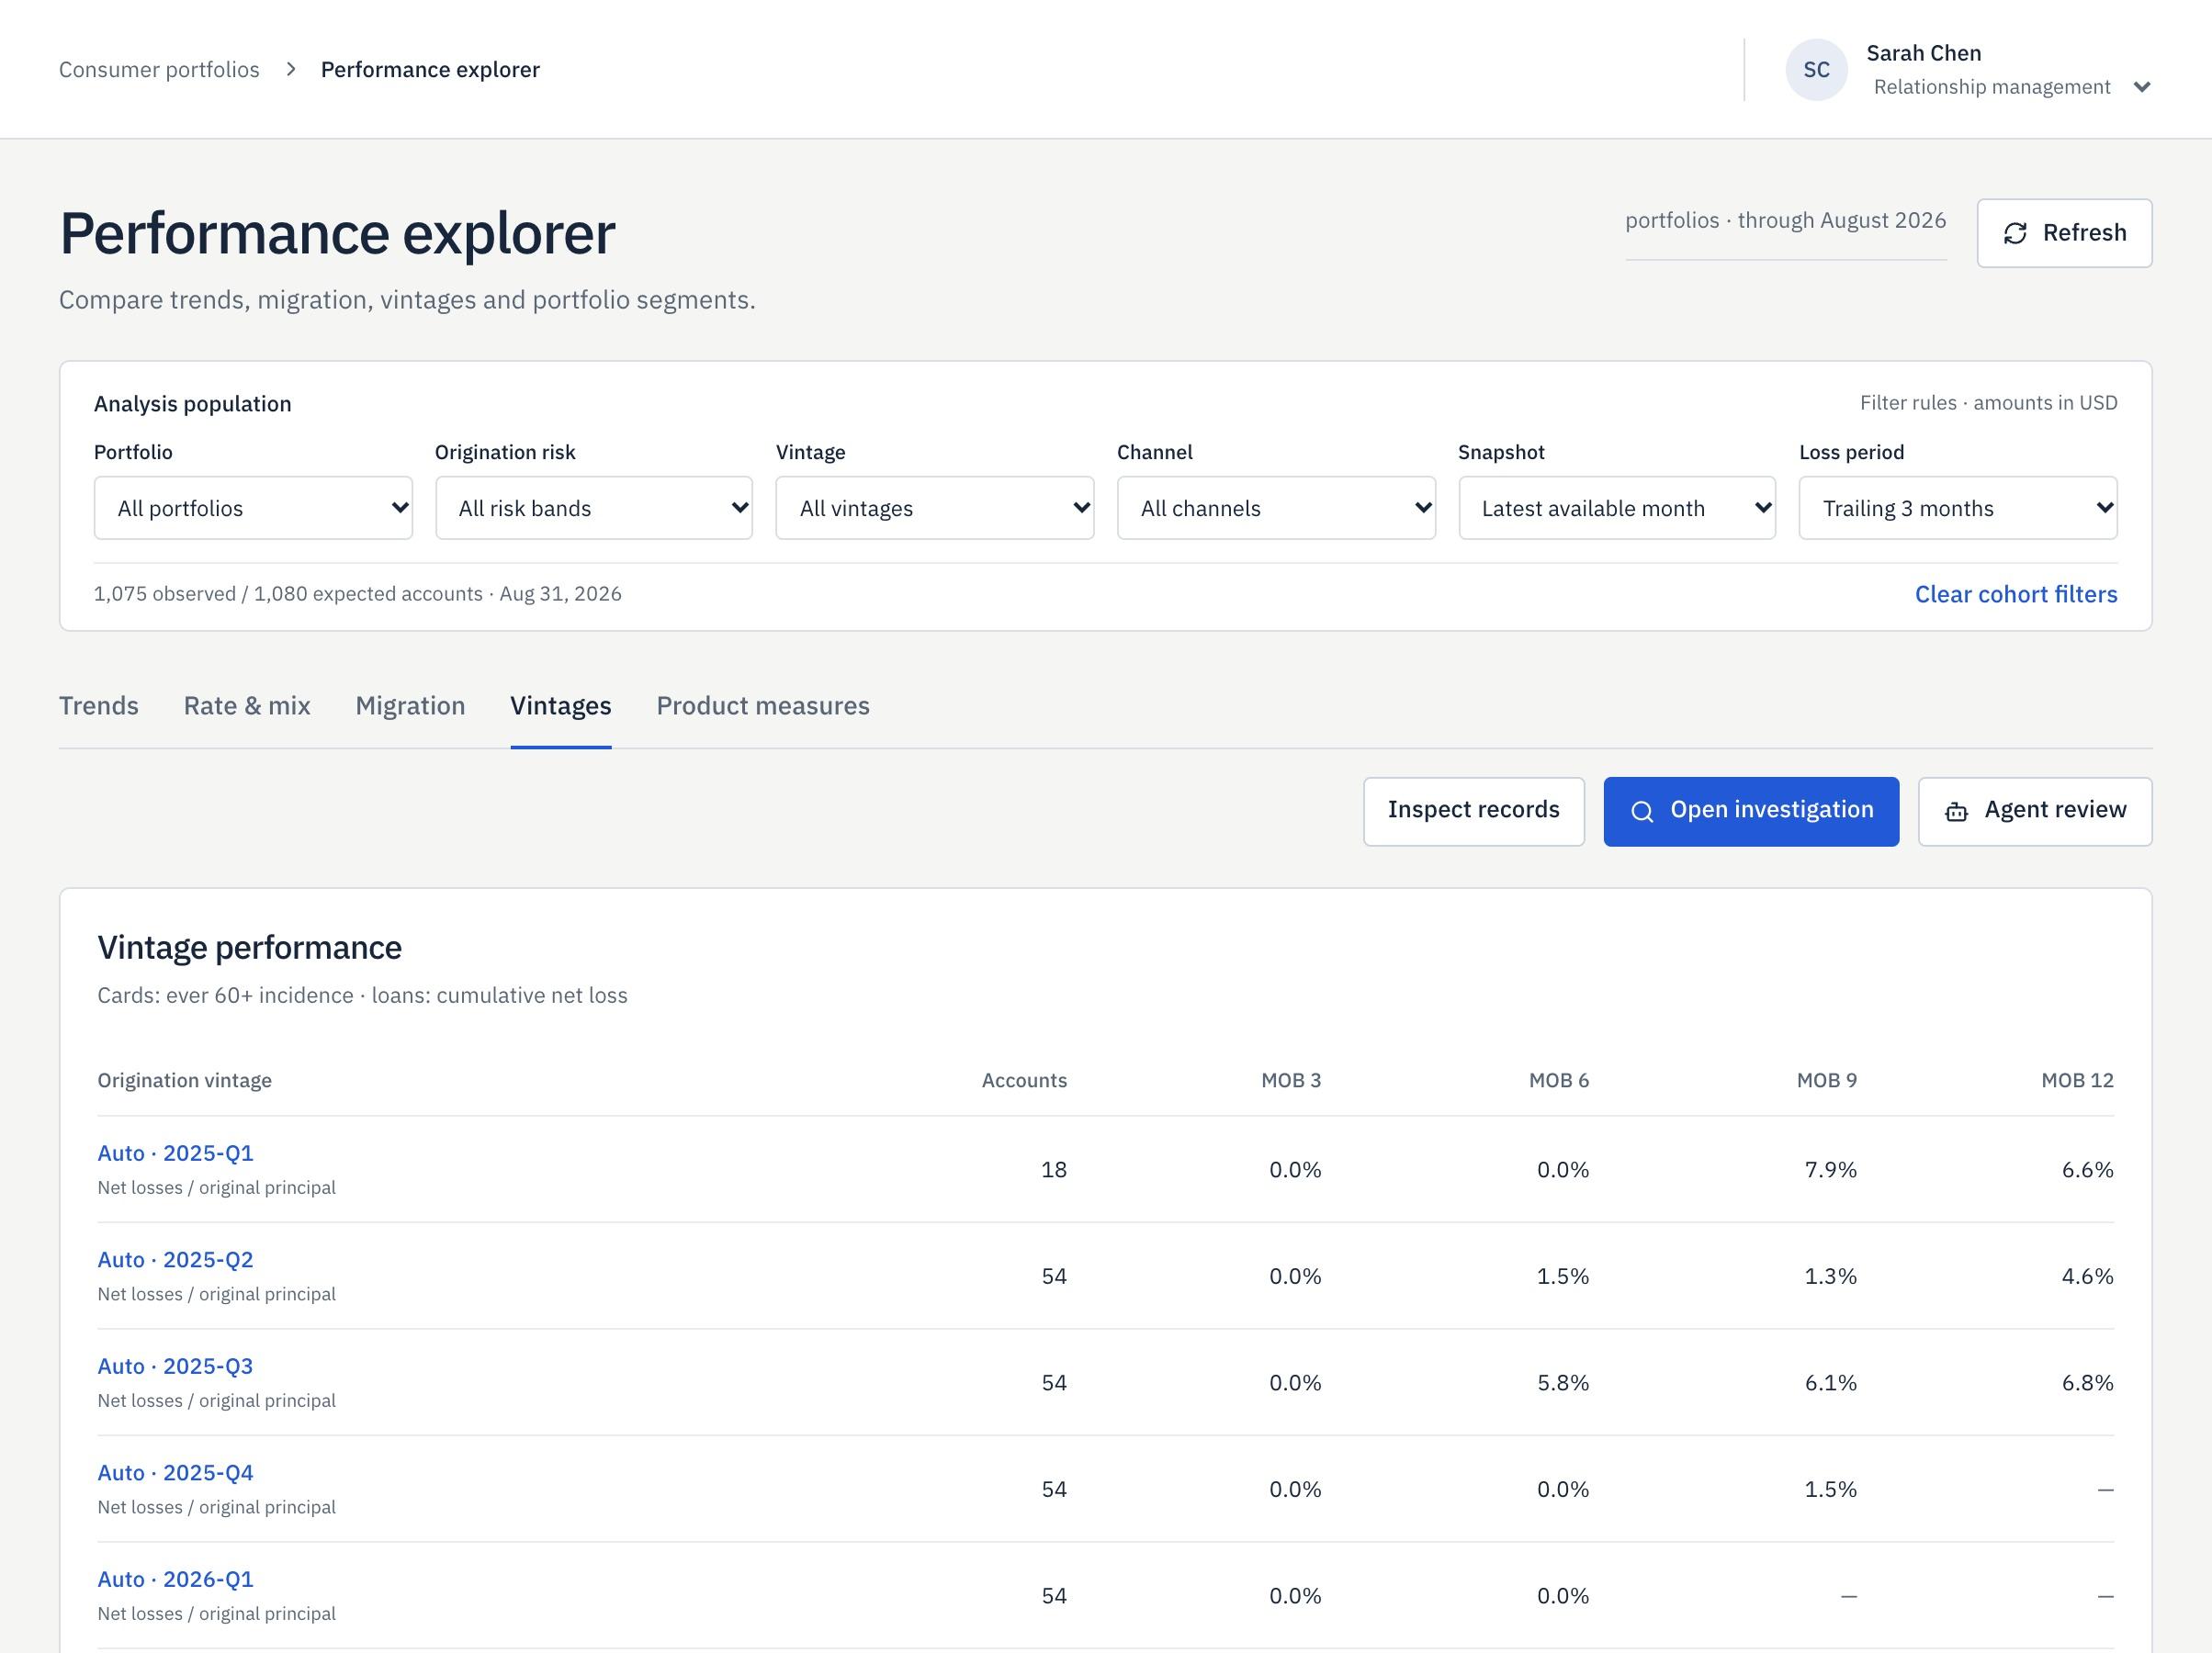Click the 5.8% value for 2025-Q3
2212x1653 pixels.
tap(1562, 1383)
